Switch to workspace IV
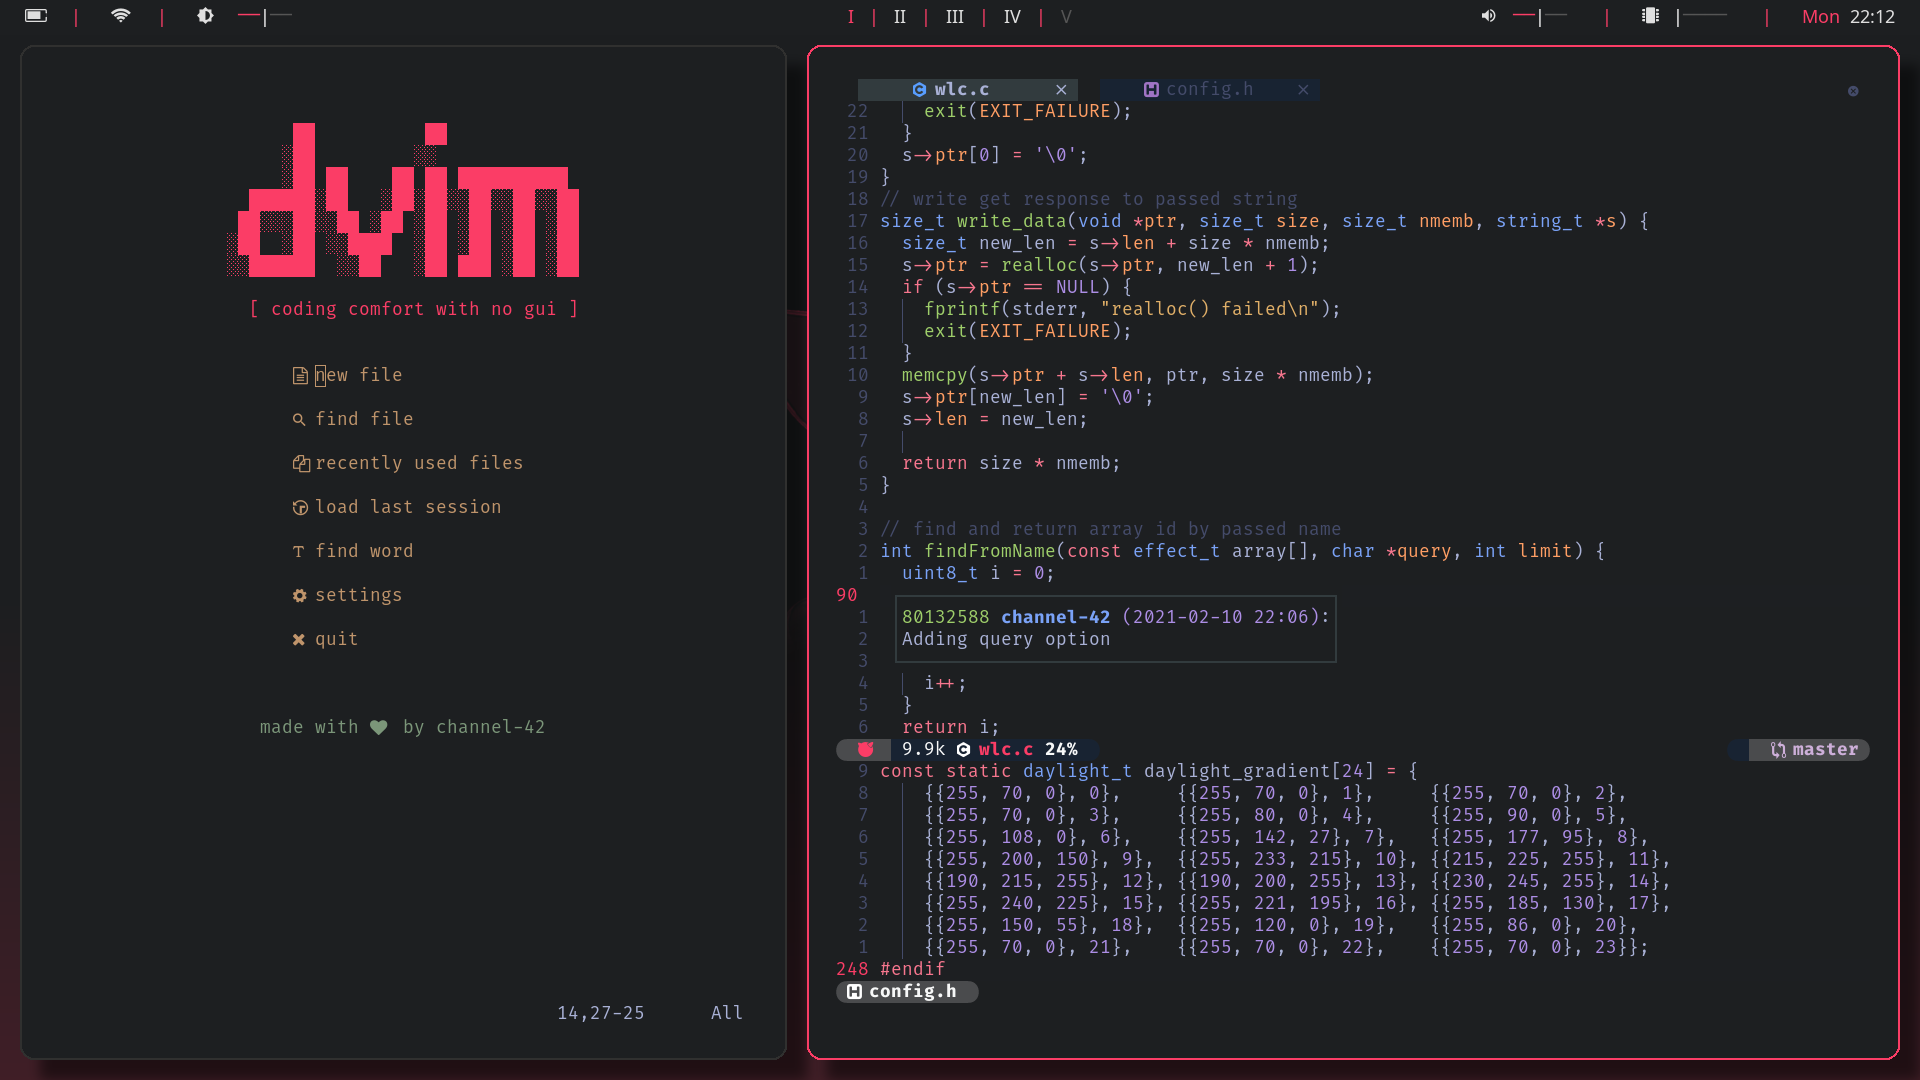Image resolution: width=1920 pixels, height=1080 pixels. [1011, 17]
